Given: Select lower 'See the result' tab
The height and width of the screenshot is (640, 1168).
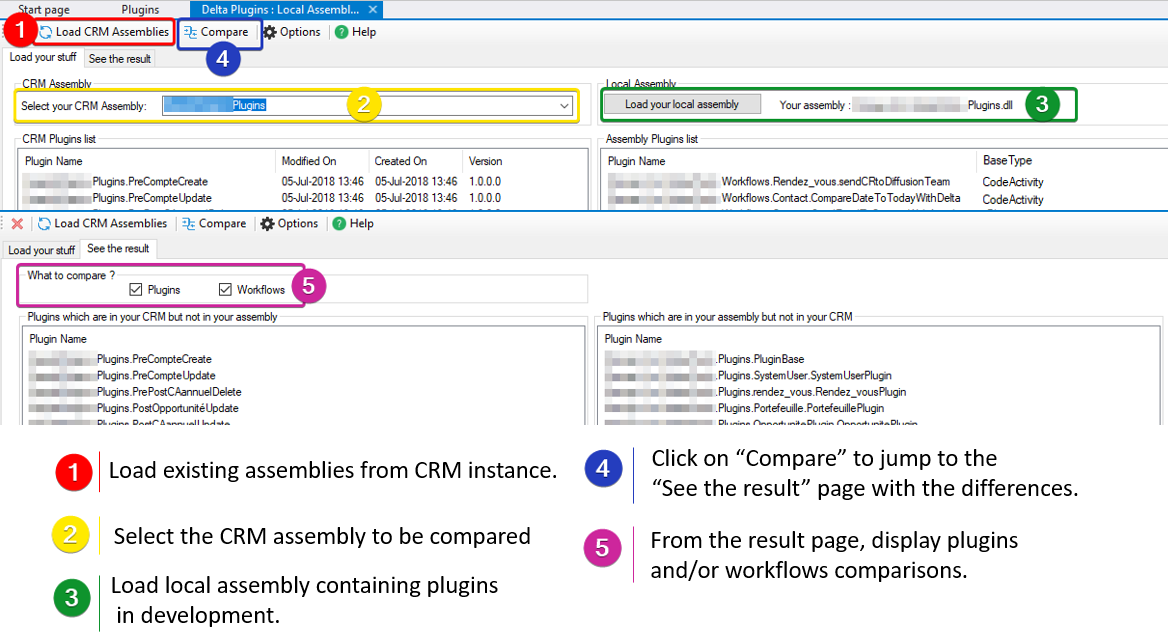Looking at the screenshot, I should 118,249.
